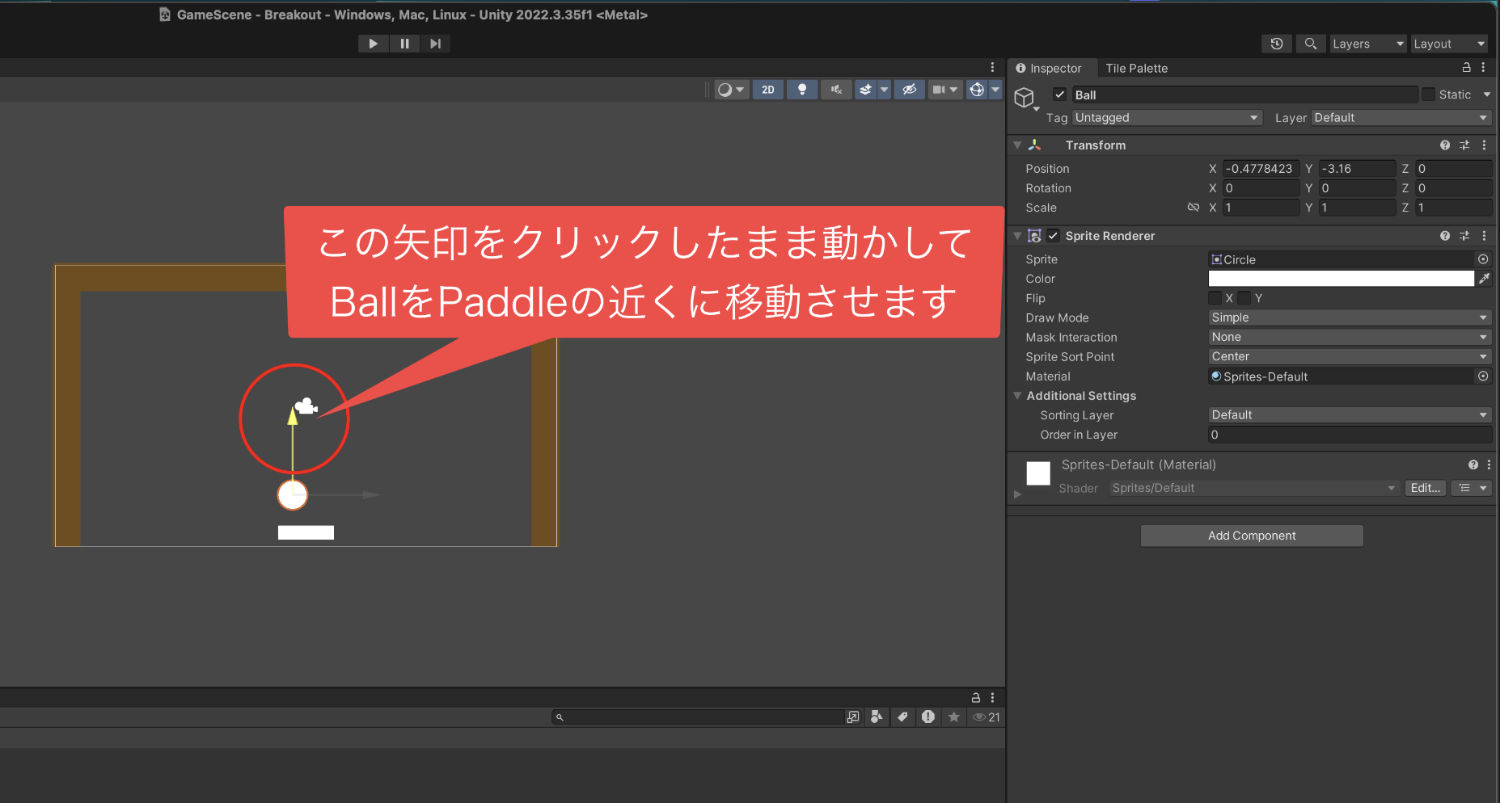Toggle hidden objects visibility eye icon
Screen dimensions: 1500x803
tap(909, 90)
